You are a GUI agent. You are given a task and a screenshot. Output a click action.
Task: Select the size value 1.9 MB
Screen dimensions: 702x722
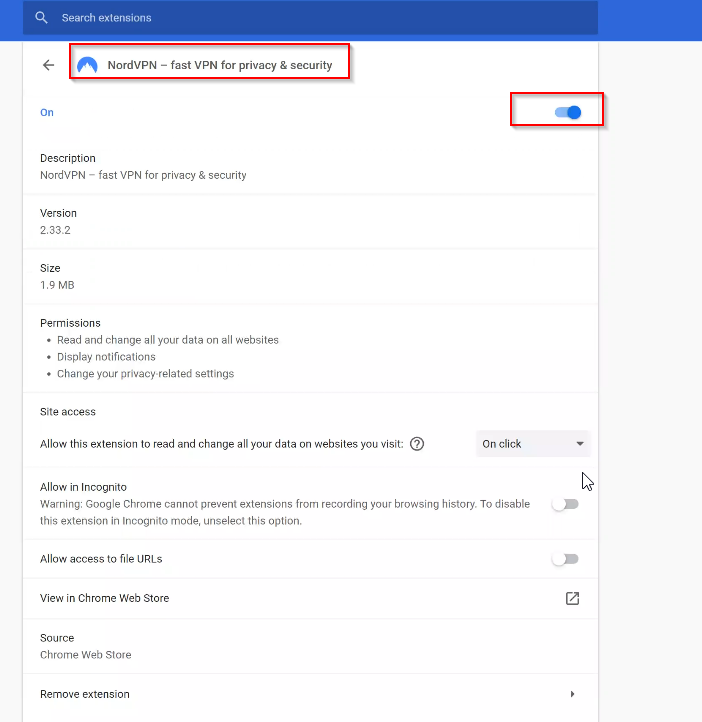click(57, 285)
